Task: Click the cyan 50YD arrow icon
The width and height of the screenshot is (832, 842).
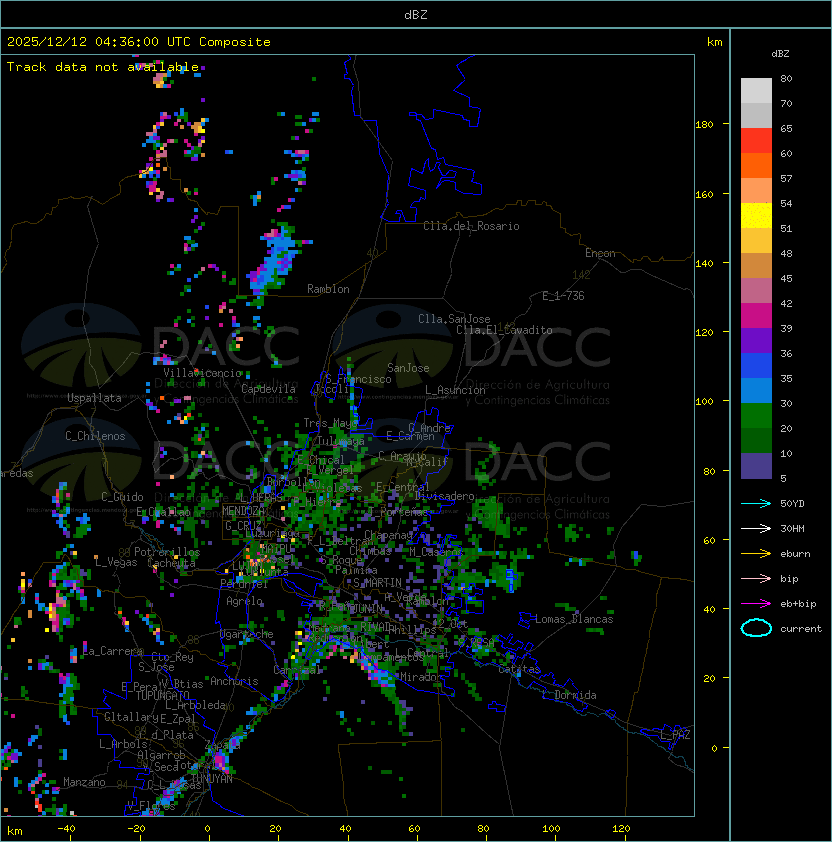Action: [756, 504]
